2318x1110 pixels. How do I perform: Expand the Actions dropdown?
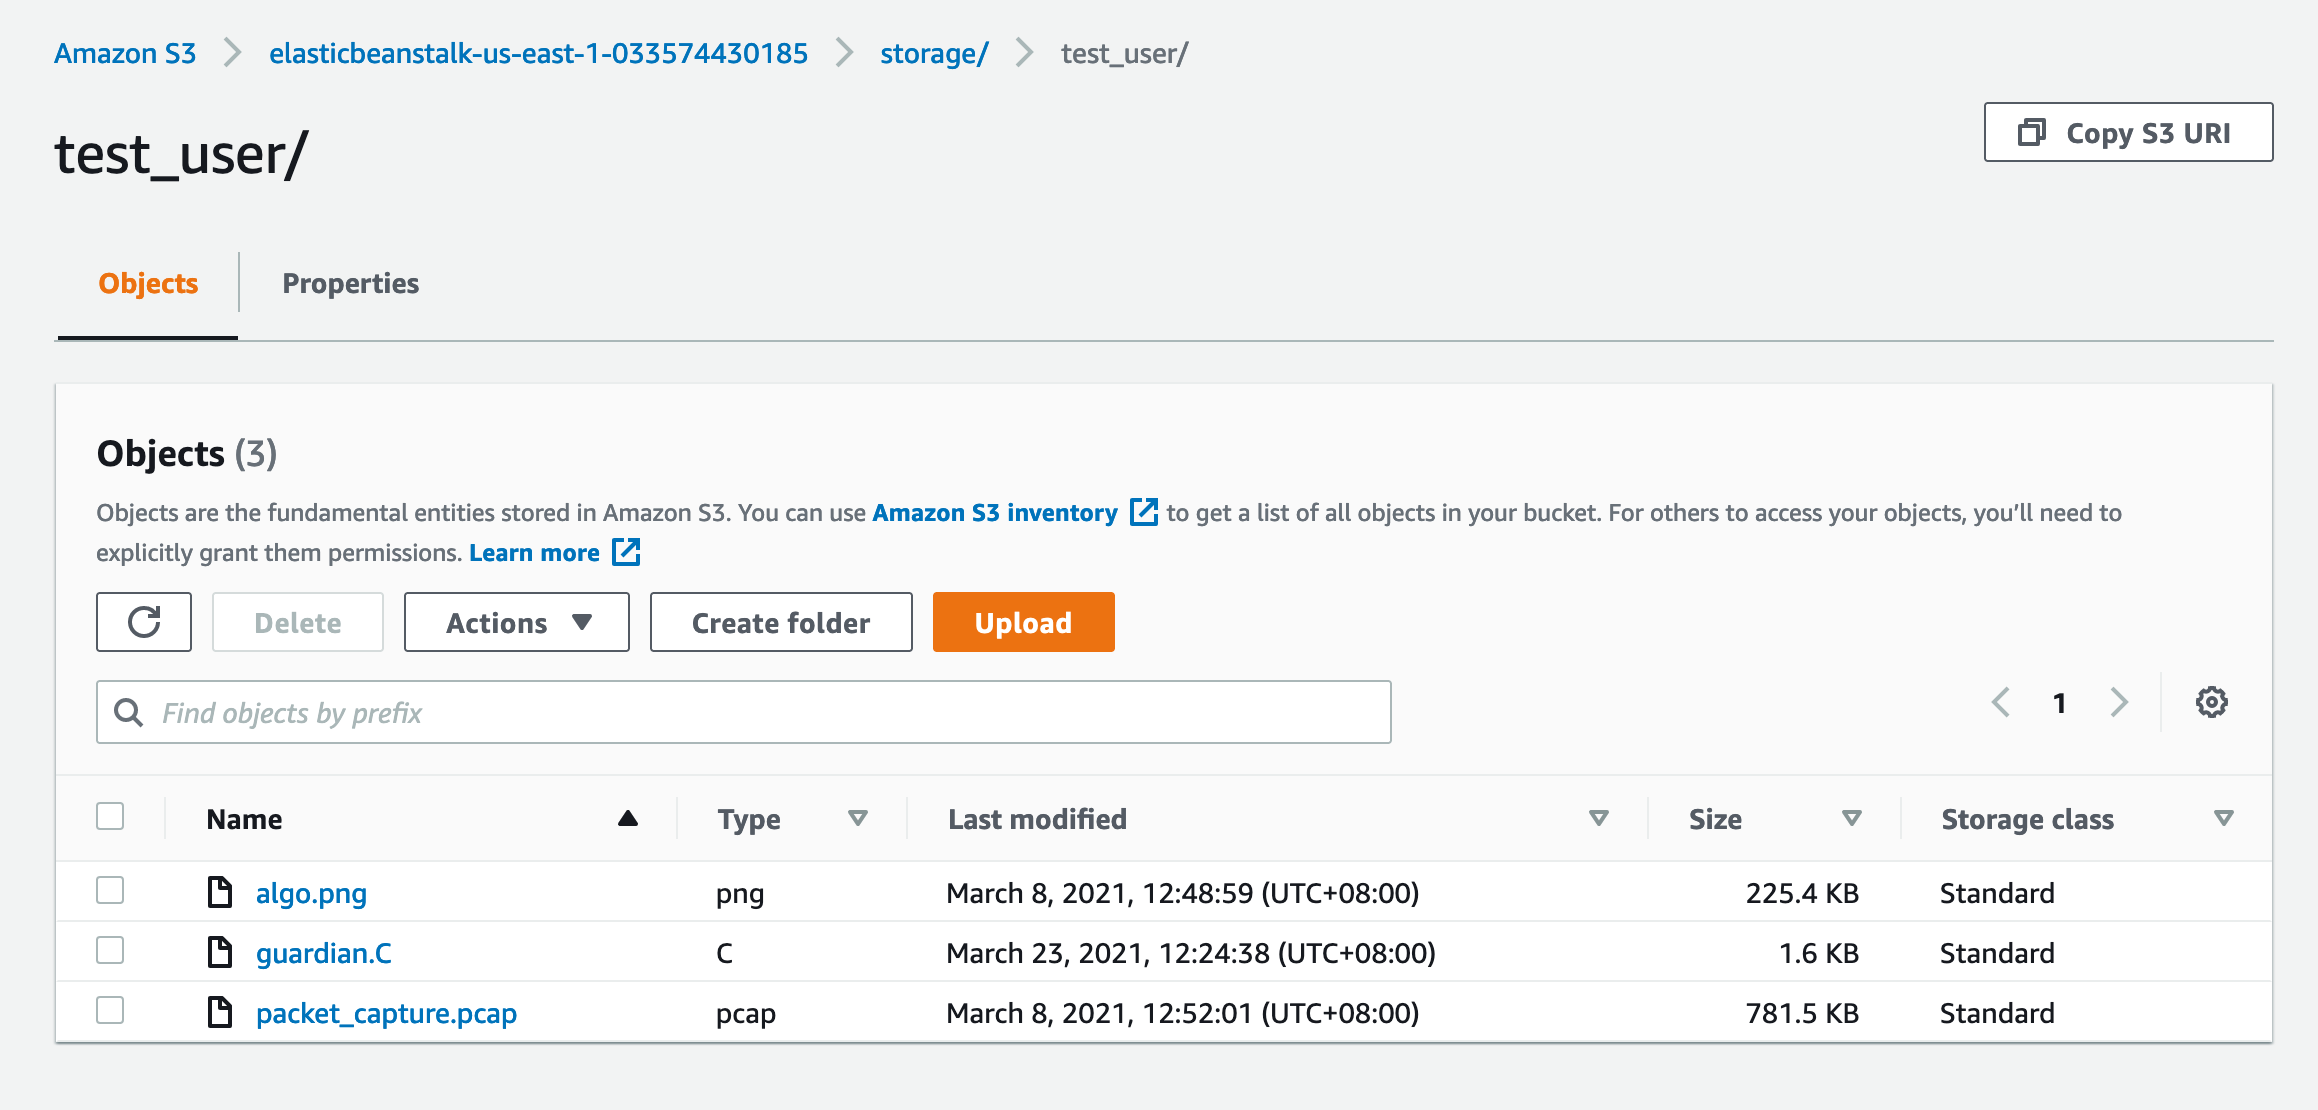pyautogui.click(x=517, y=622)
